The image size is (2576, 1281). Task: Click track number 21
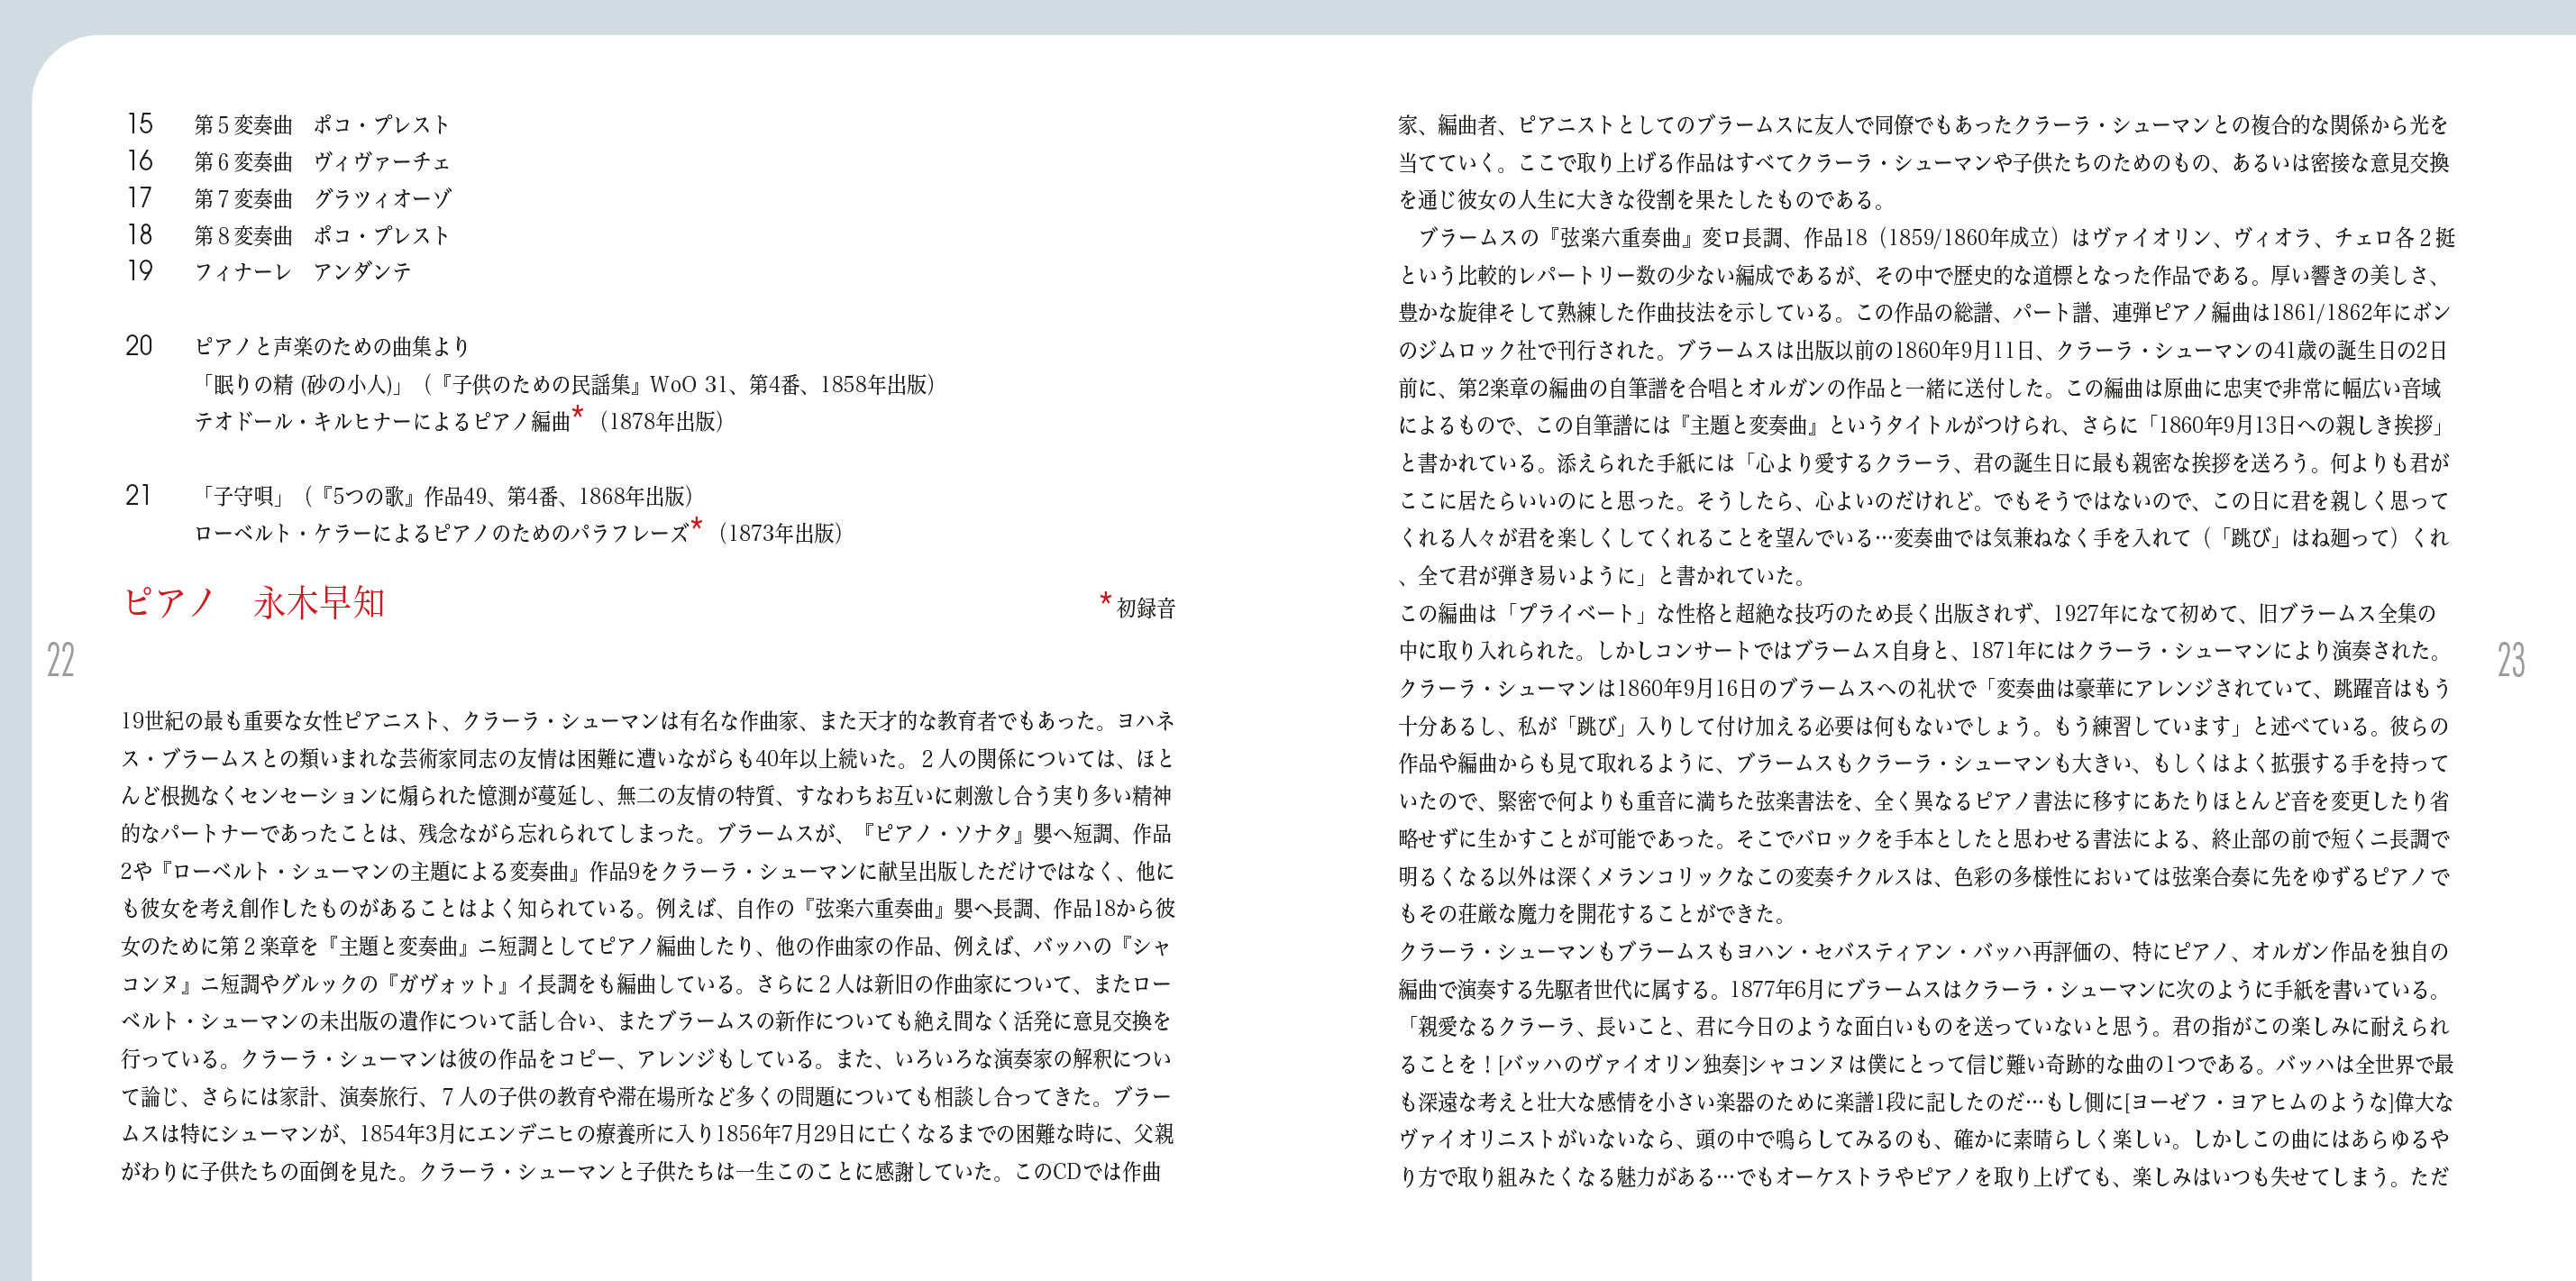click(139, 495)
